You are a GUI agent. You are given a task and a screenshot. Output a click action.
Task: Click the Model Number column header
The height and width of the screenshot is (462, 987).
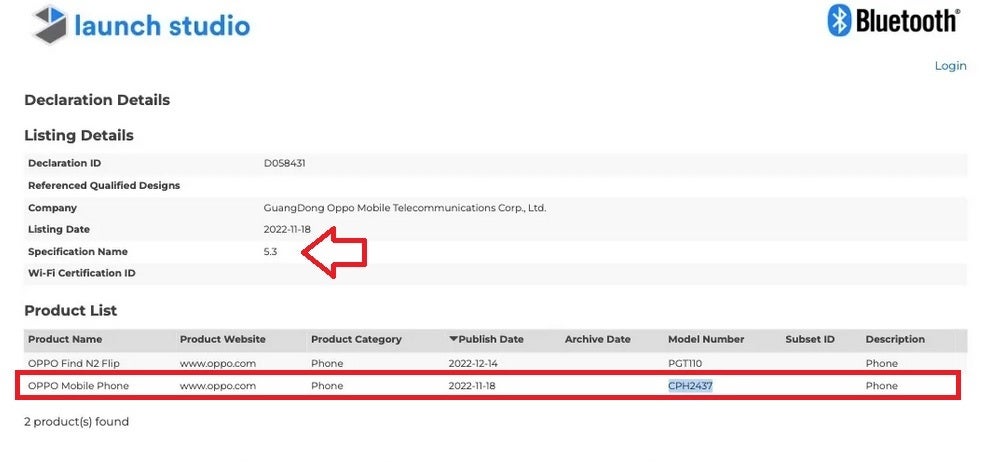[x=706, y=339]
